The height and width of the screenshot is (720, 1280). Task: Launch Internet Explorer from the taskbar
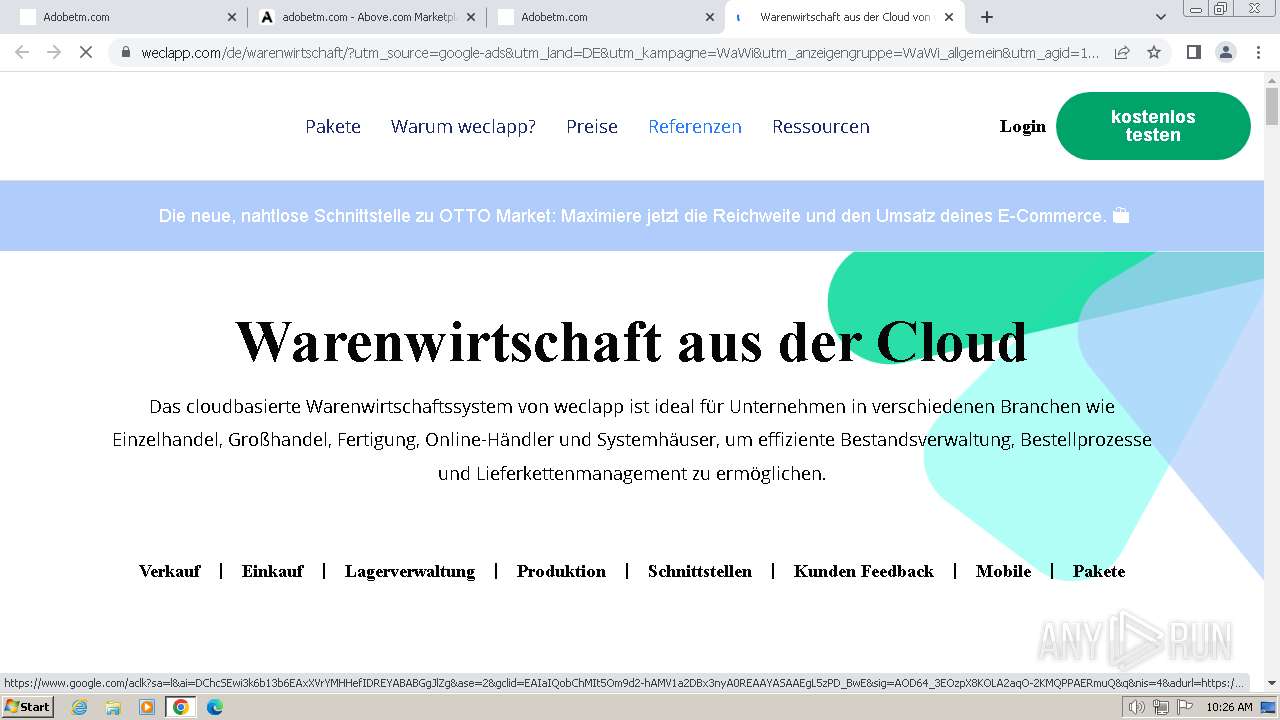click(79, 707)
